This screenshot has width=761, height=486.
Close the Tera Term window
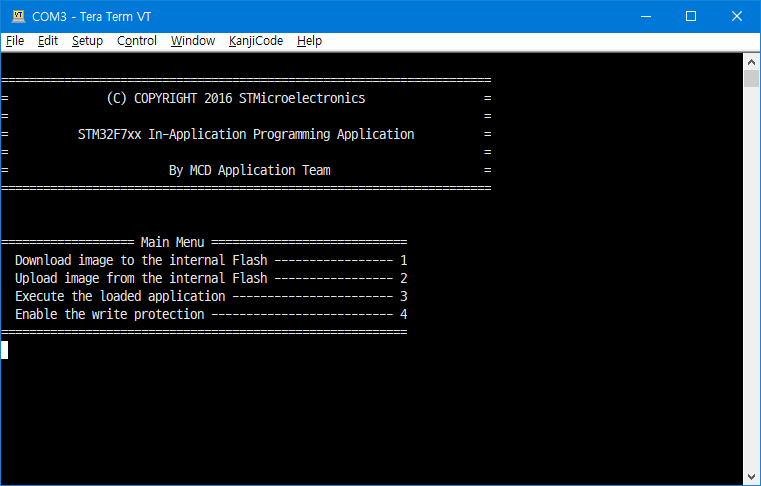tap(737, 16)
